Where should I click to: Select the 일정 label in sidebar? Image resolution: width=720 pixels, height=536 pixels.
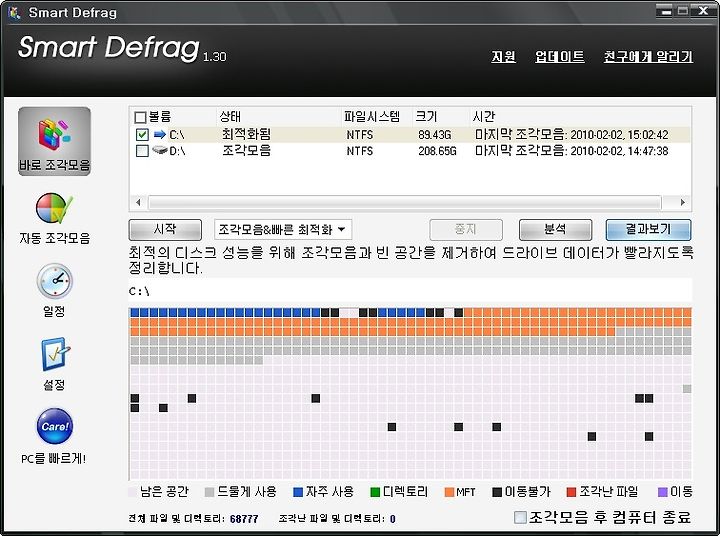54,311
